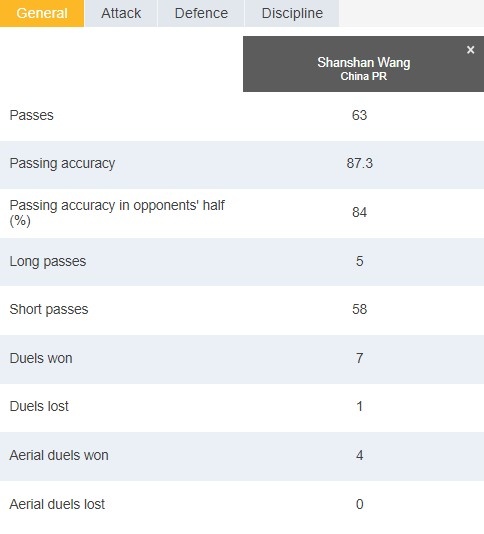Select the Aerial duels lost label

click(x=57, y=504)
